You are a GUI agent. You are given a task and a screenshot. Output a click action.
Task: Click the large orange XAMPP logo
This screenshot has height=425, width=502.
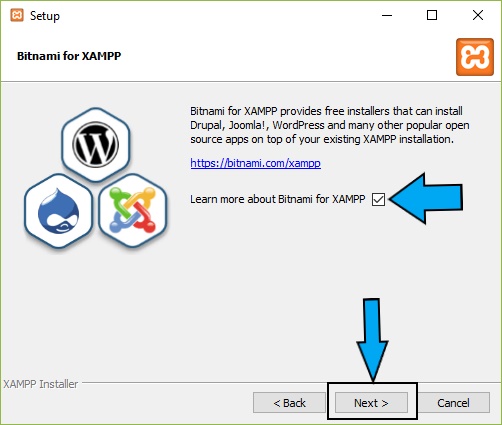click(x=475, y=57)
